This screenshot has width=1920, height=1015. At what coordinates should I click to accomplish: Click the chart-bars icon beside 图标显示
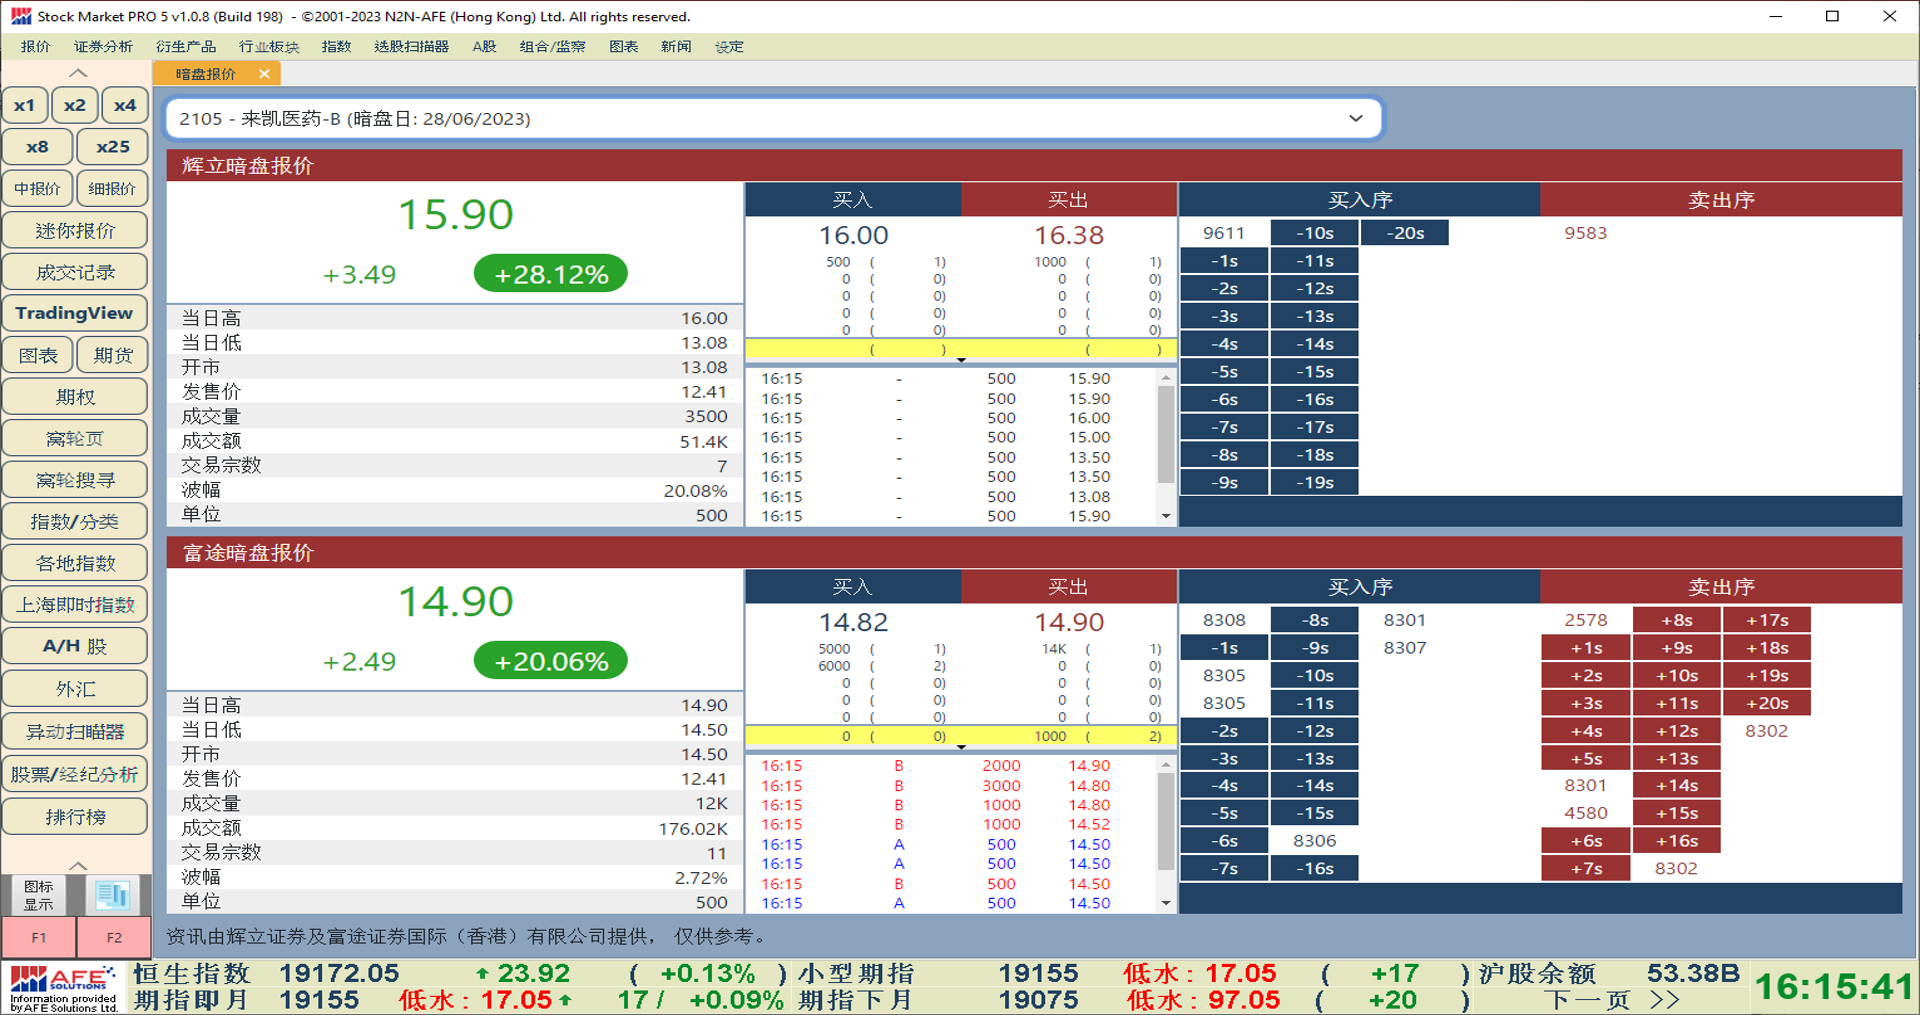click(x=112, y=895)
